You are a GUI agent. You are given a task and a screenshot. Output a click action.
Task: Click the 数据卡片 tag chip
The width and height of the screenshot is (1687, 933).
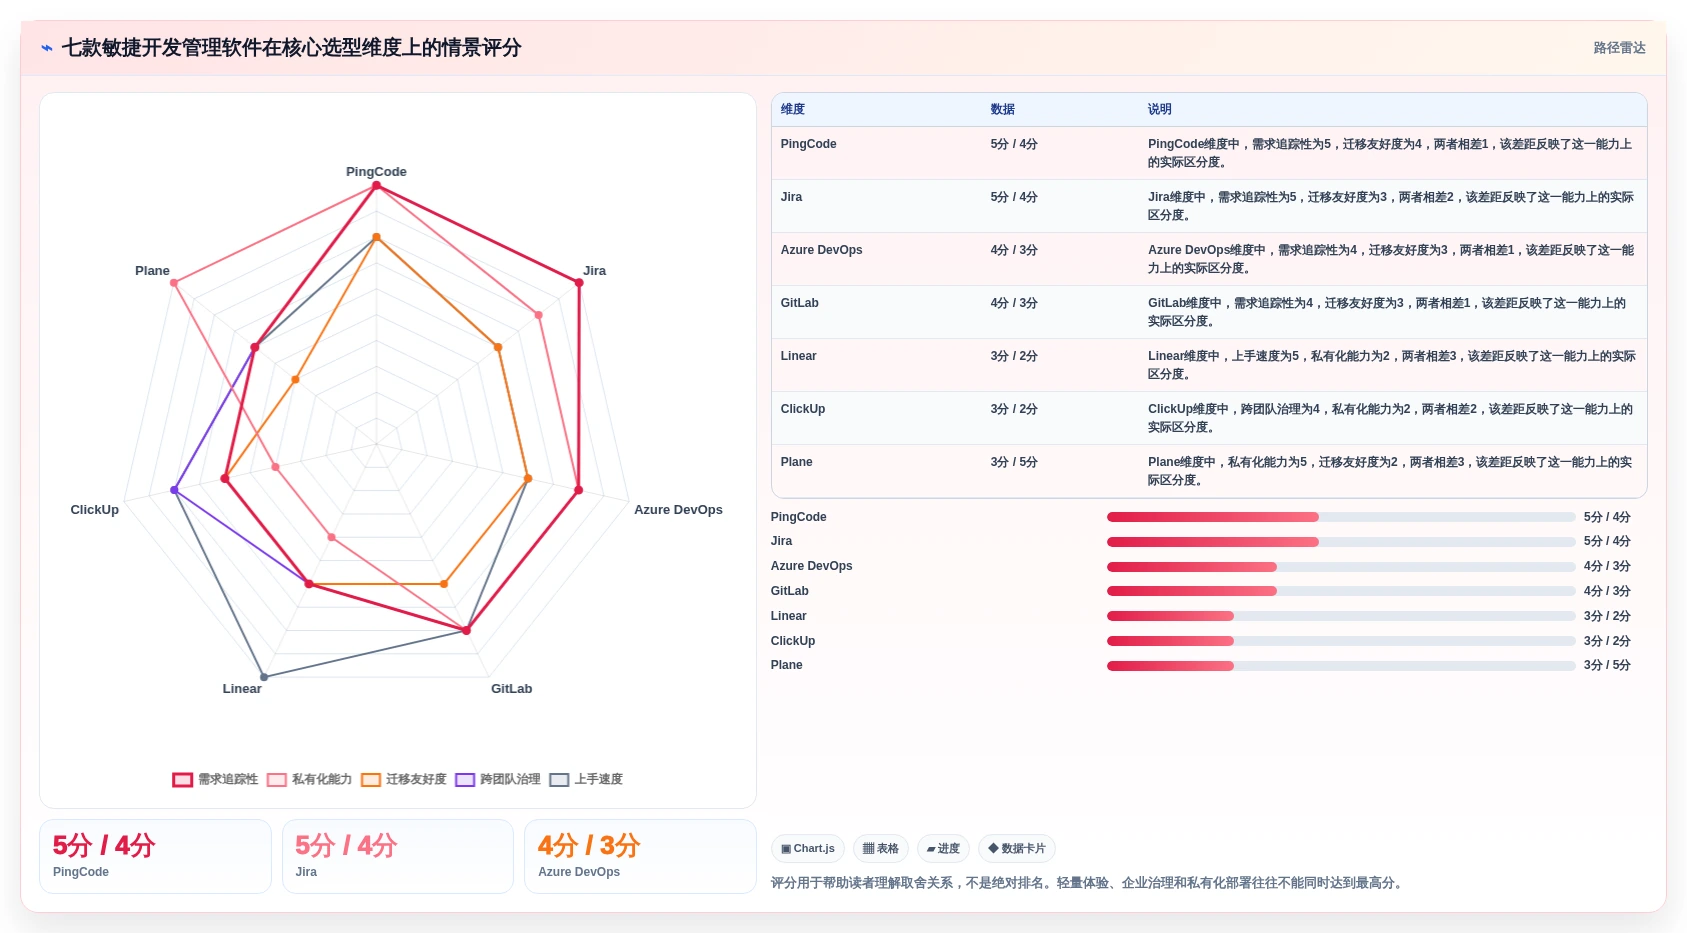tap(1017, 848)
